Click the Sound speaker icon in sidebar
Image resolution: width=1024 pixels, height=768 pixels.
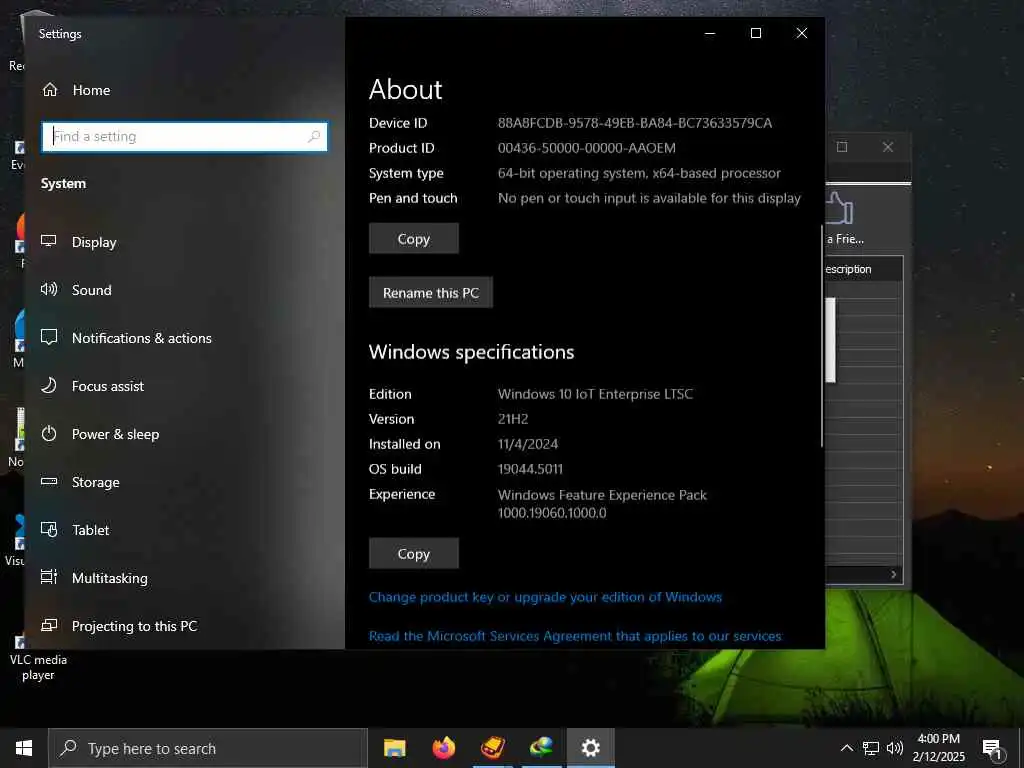click(49, 289)
